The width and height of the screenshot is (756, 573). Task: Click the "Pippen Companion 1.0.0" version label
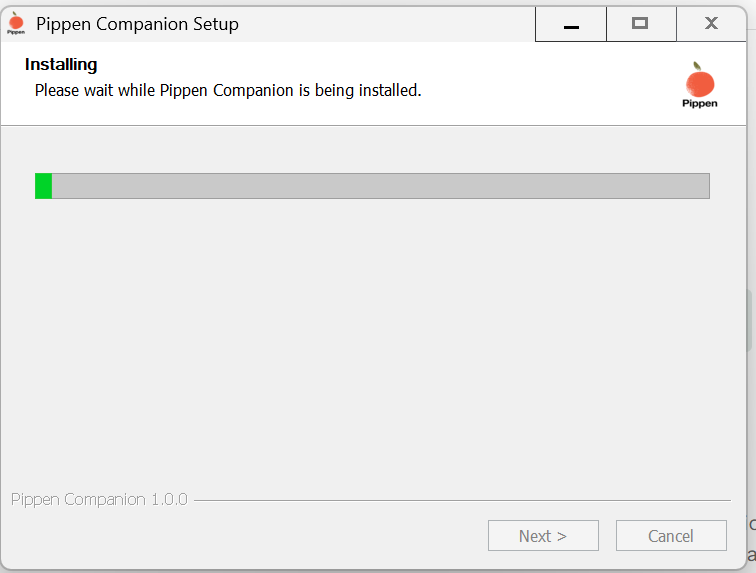point(99,499)
